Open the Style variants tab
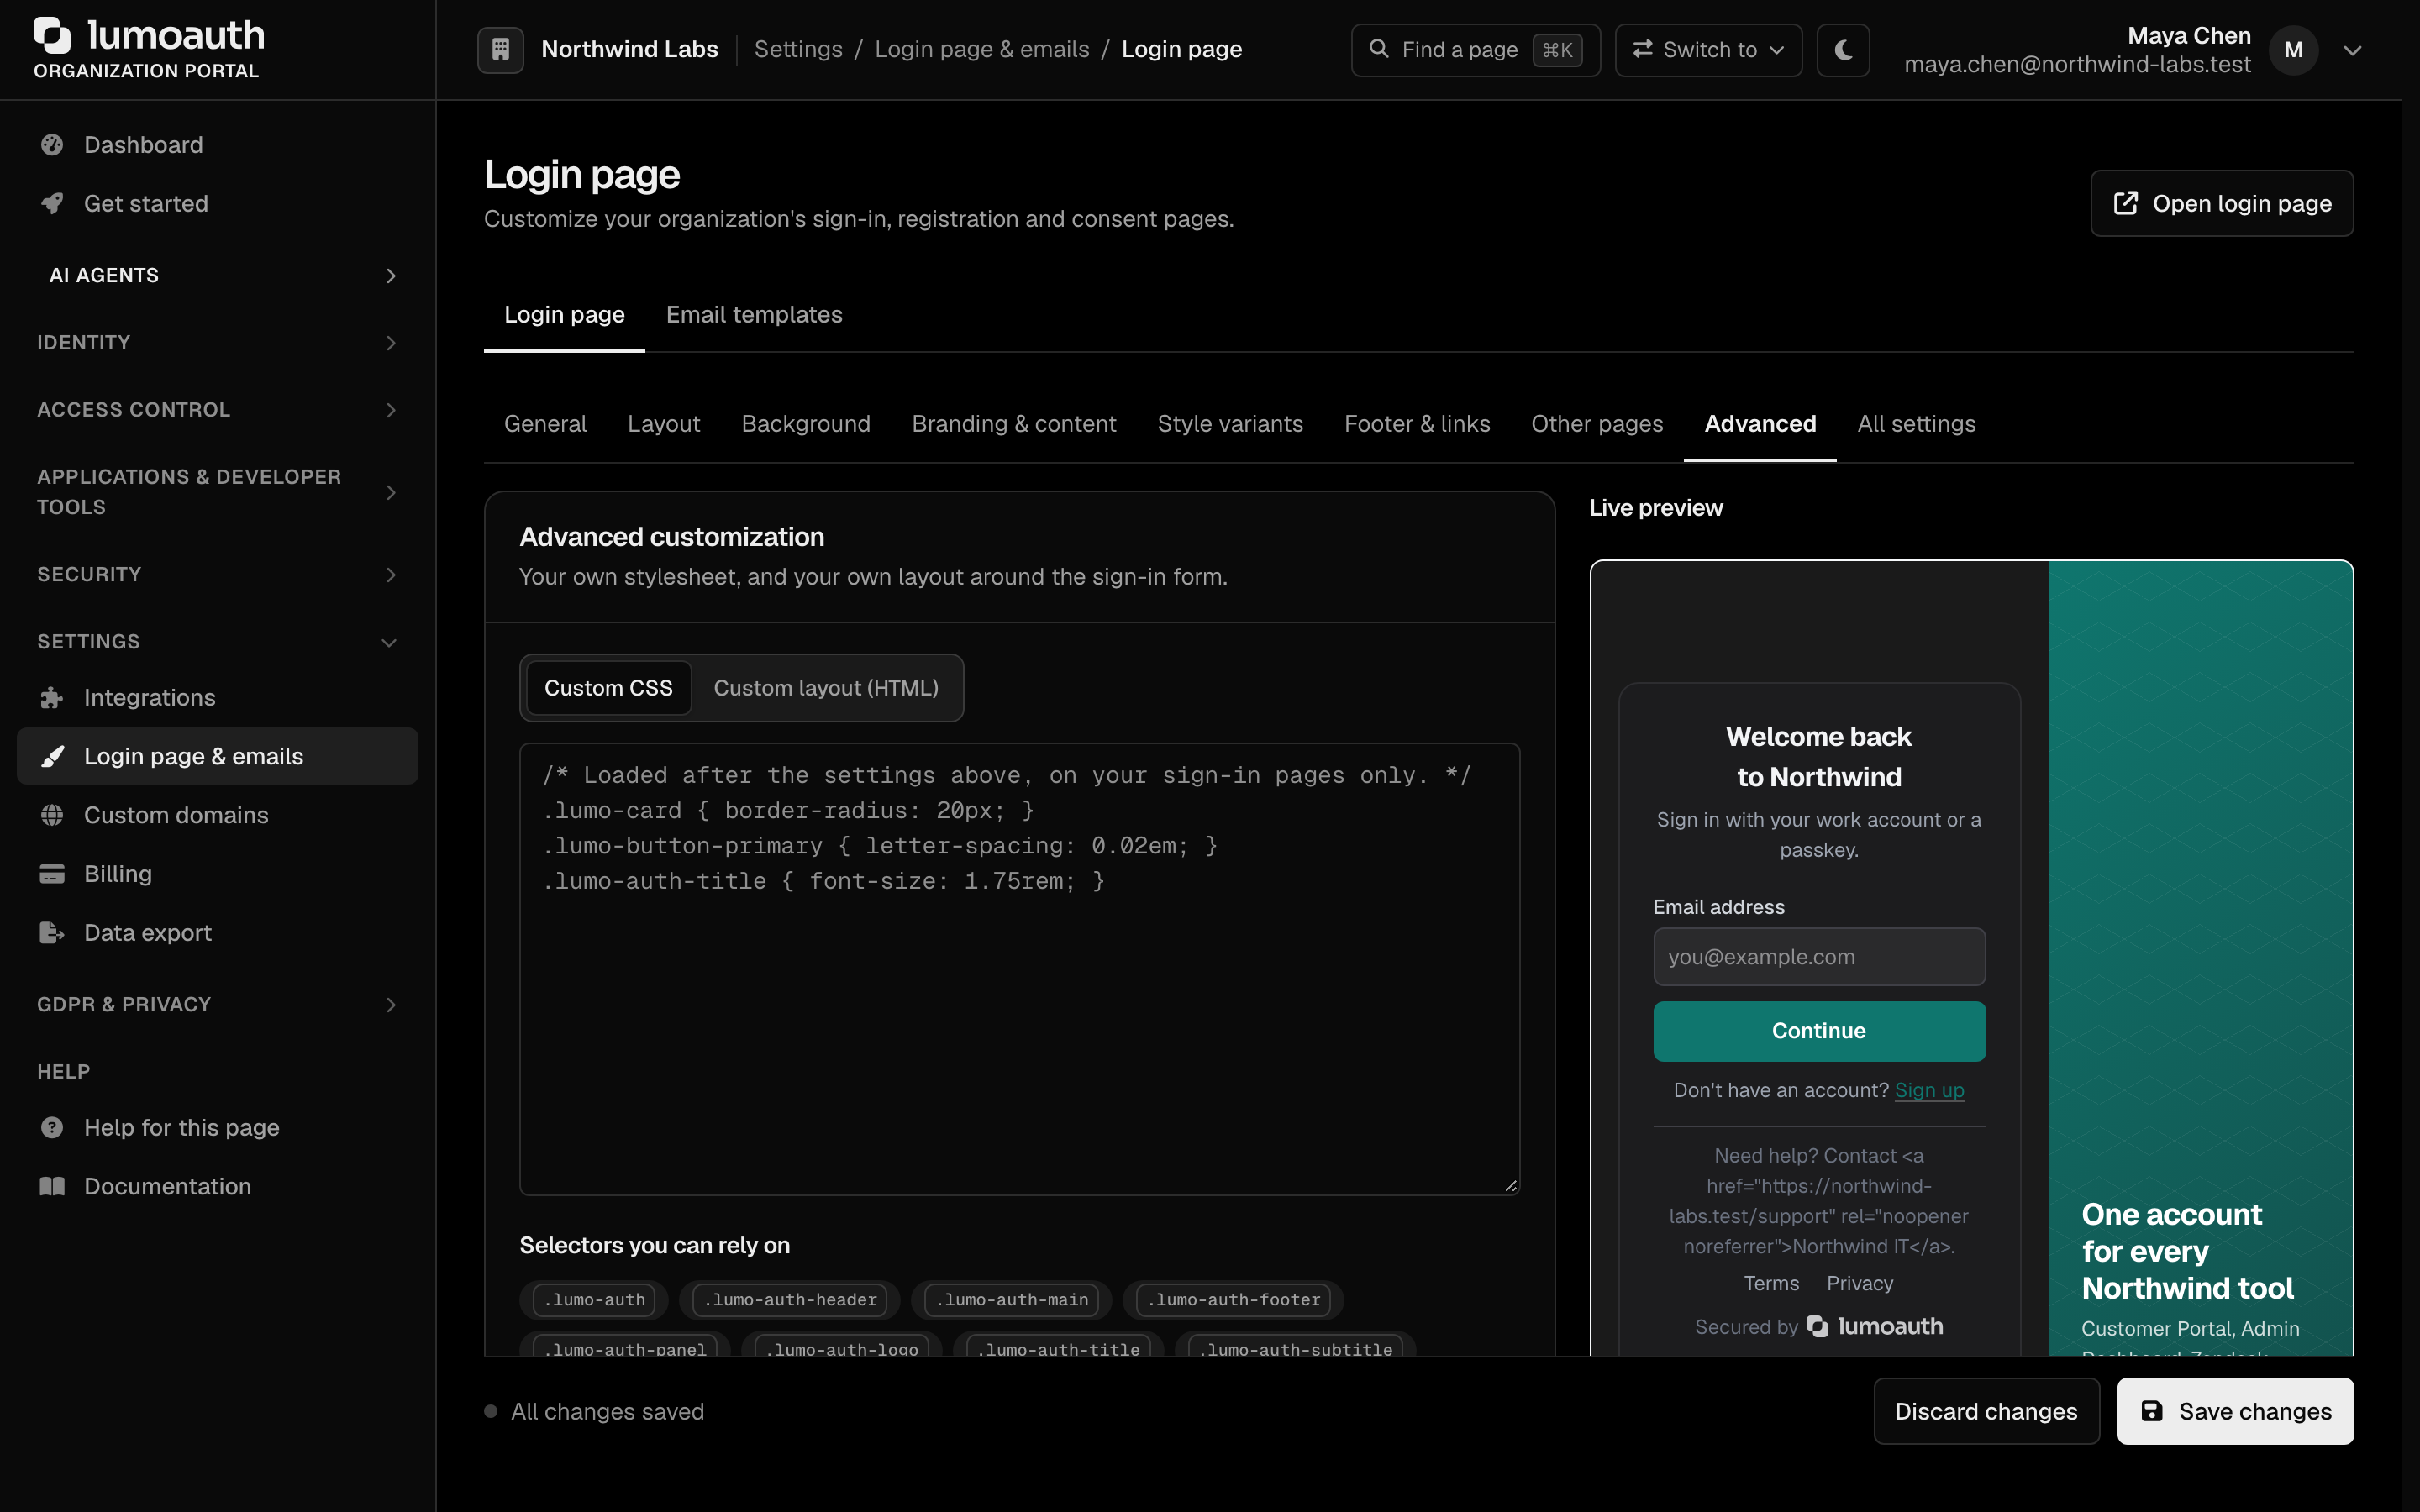Image resolution: width=2420 pixels, height=1512 pixels. [1230, 424]
